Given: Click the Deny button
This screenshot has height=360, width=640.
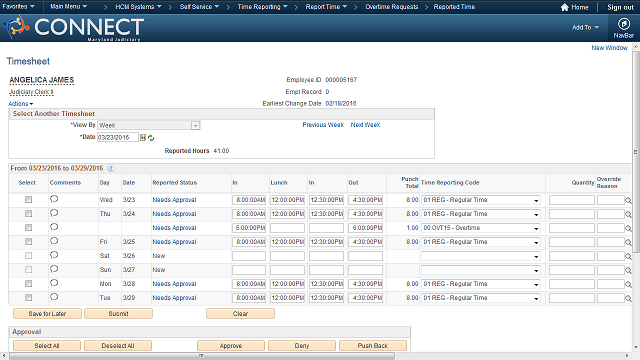Looking at the screenshot, I should (x=302, y=346).
